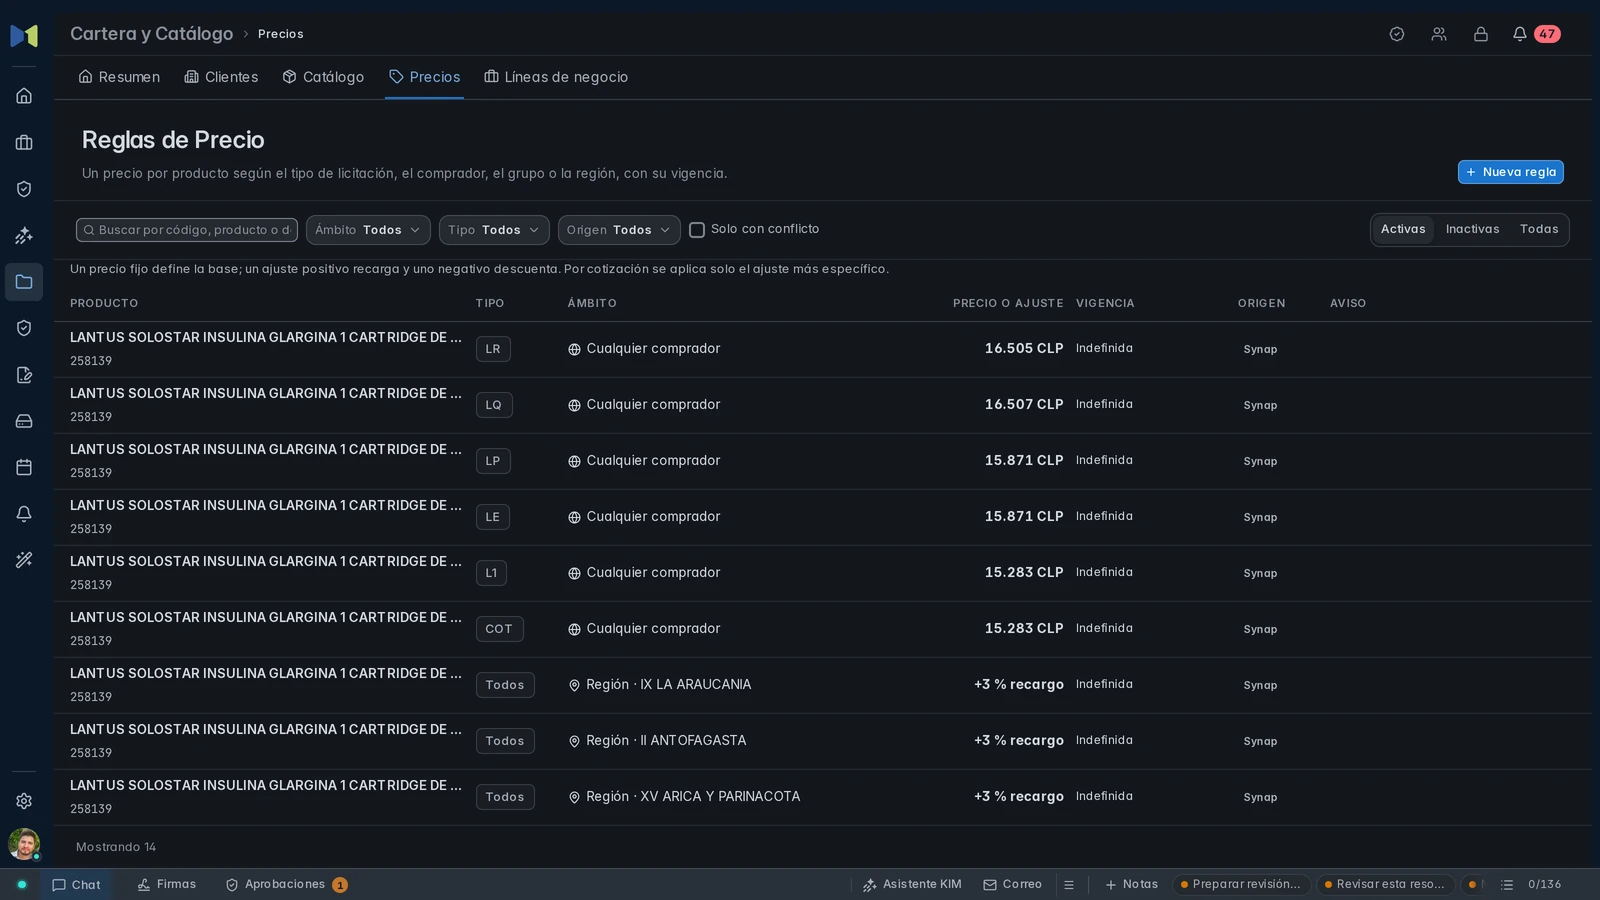This screenshot has height=900, width=1600.
Task: Open the sidebar bell alerts icon
Action: point(24,514)
